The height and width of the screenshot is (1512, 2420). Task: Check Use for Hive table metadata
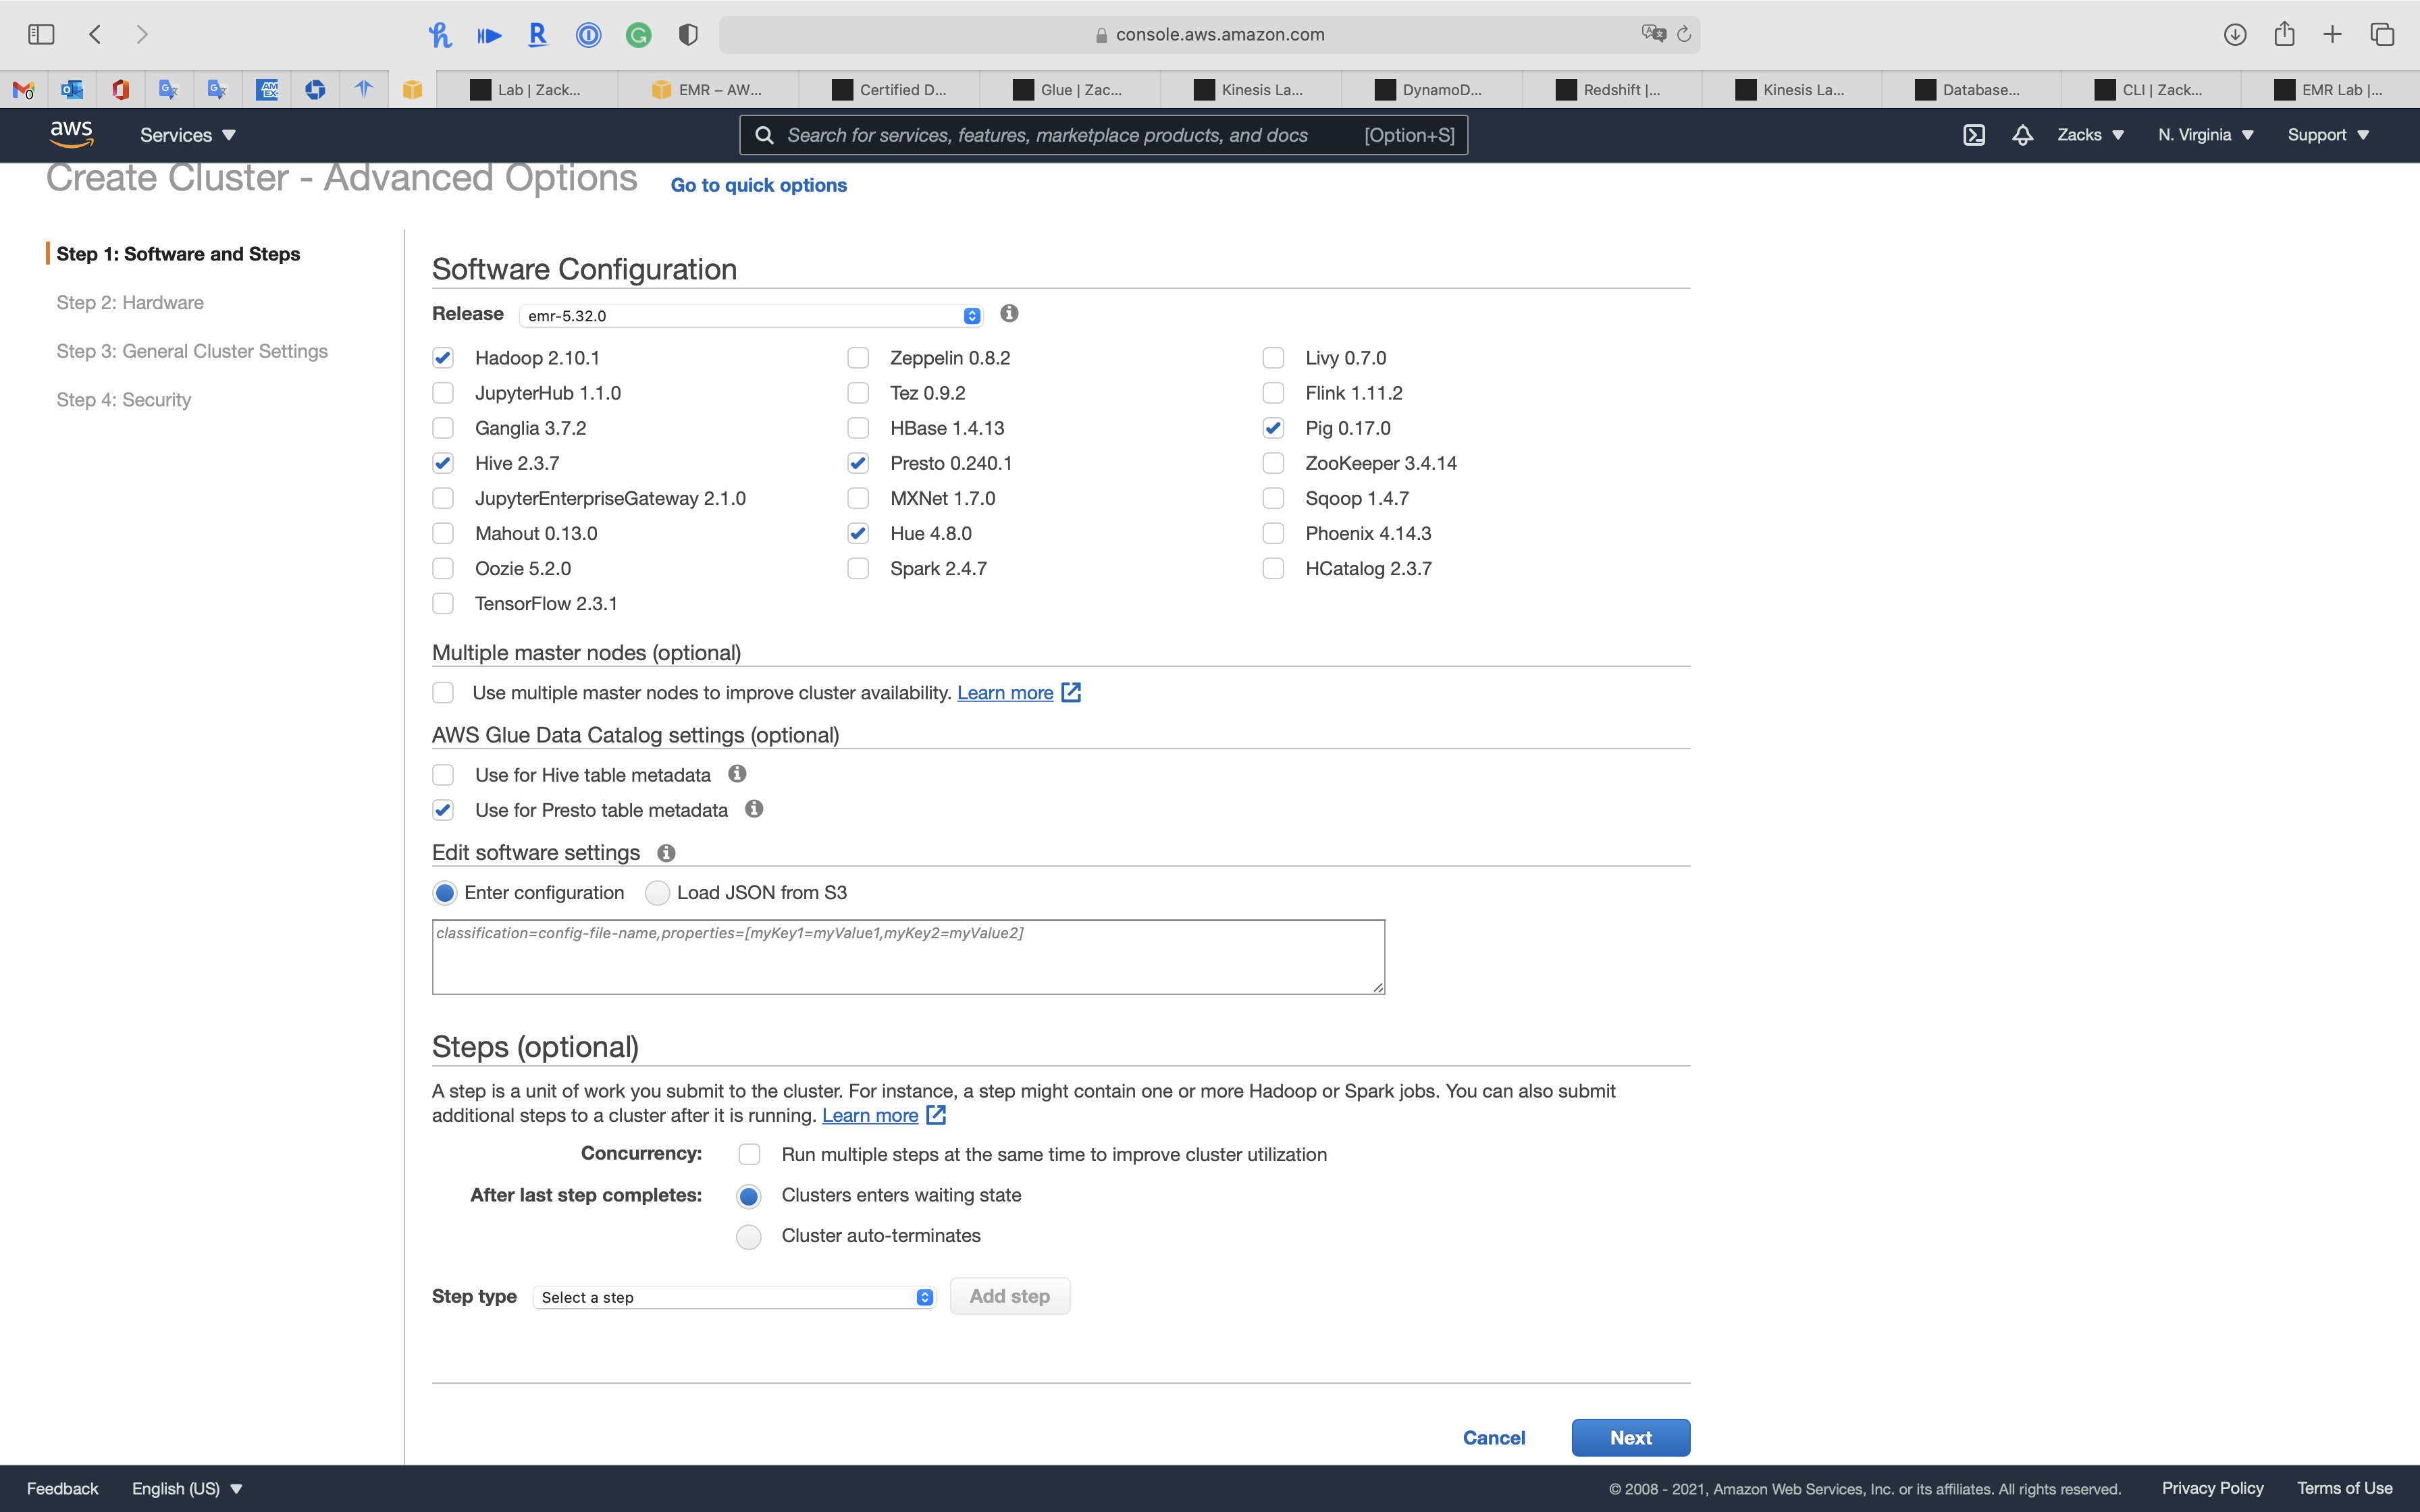[443, 775]
